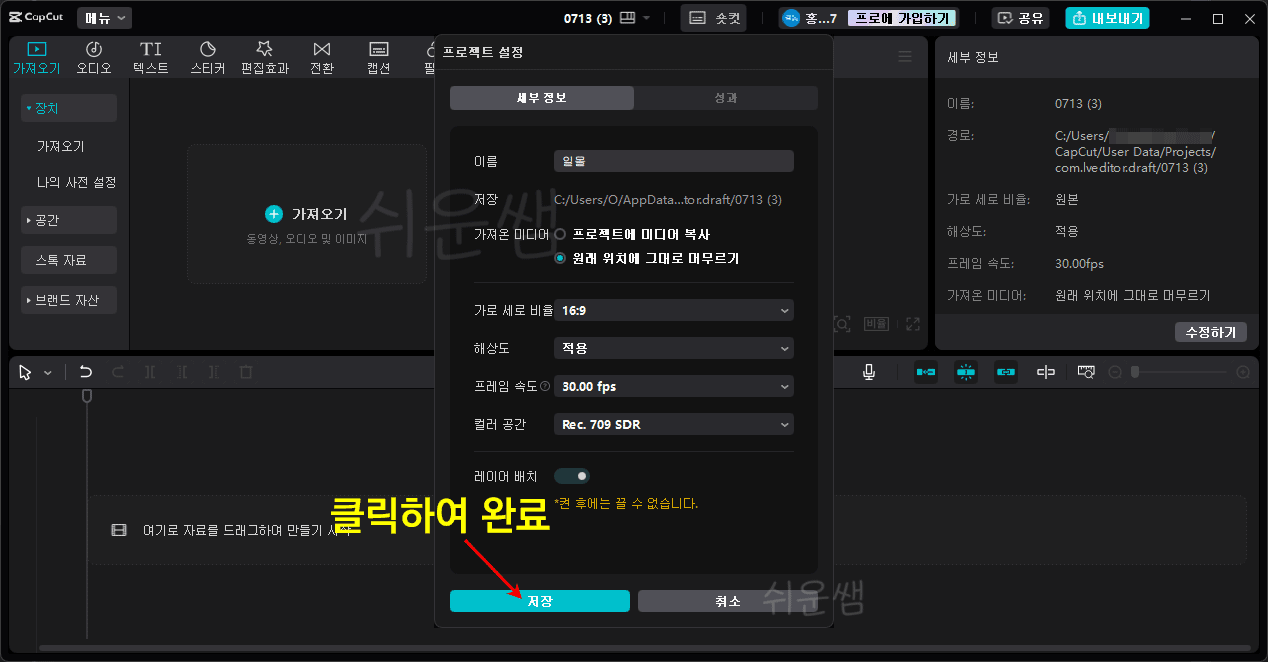This screenshot has width=1268, height=662.
Task: Open the 편집효과 effects panel
Action: [x=265, y=58]
